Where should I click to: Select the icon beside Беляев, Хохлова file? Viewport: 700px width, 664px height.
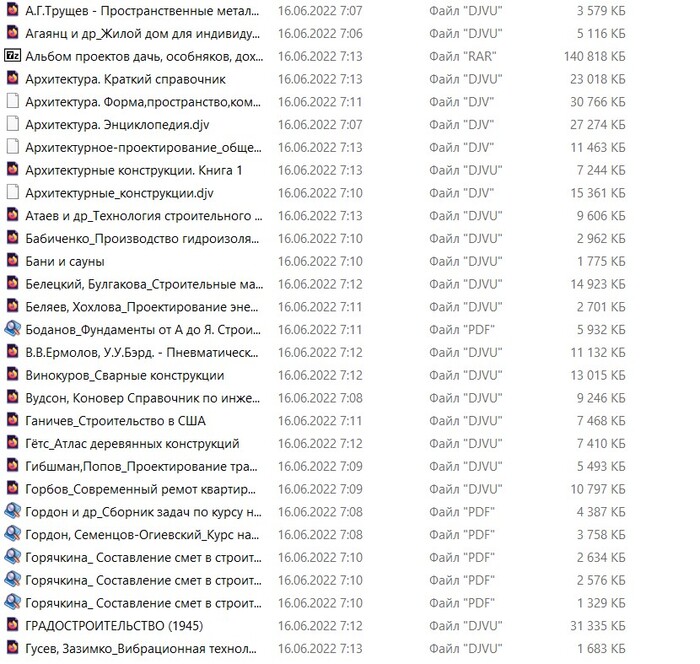tap(12, 306)
